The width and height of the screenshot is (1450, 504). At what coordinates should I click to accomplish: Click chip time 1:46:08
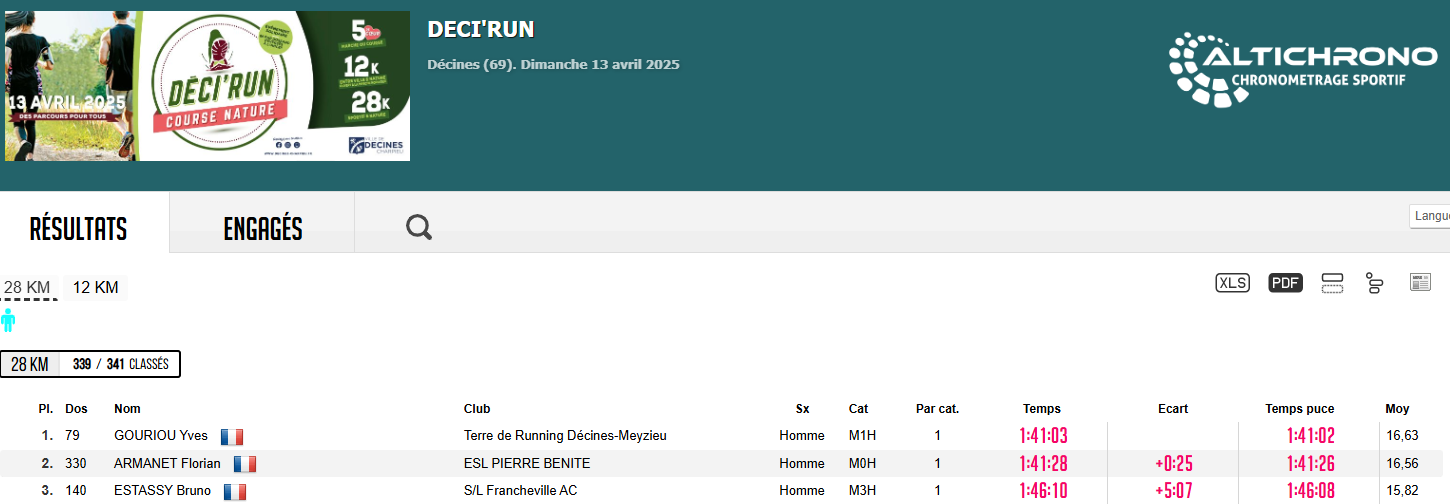pyautogui.click(x=1310, y=491)
